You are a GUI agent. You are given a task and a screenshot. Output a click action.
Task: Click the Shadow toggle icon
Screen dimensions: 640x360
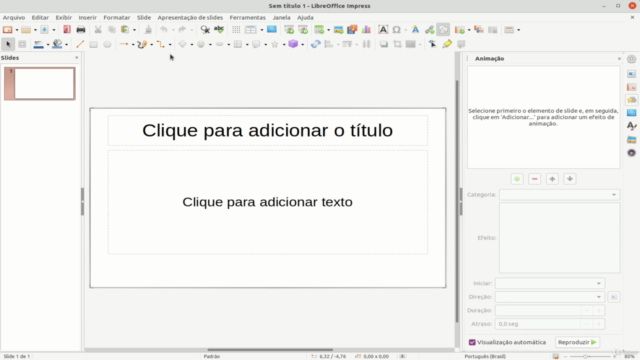384,44
